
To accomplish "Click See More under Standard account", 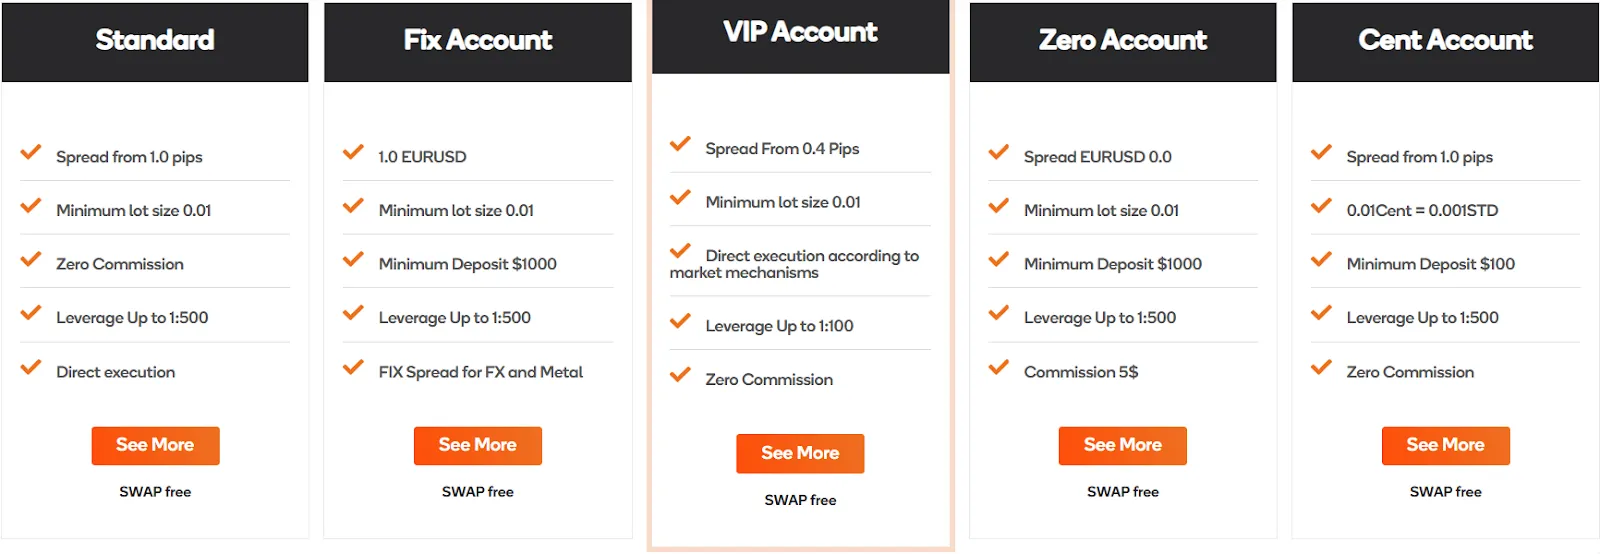I will tap(155, 445).
